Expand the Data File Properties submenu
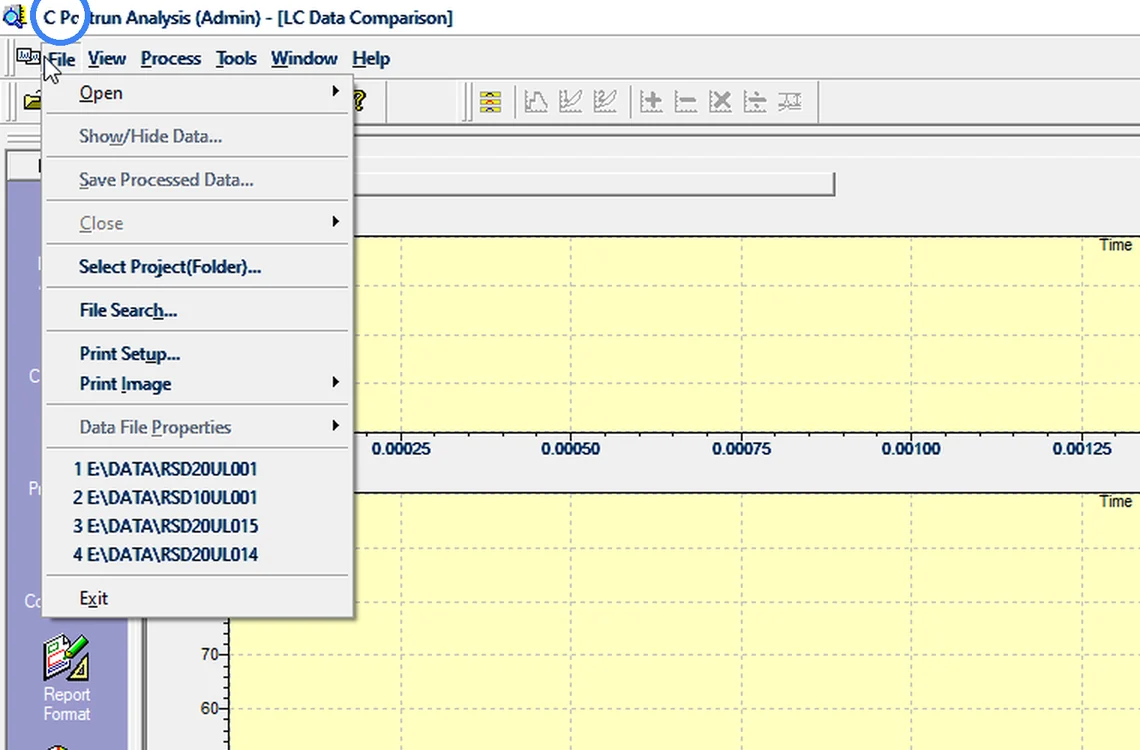 pos(198,427)
